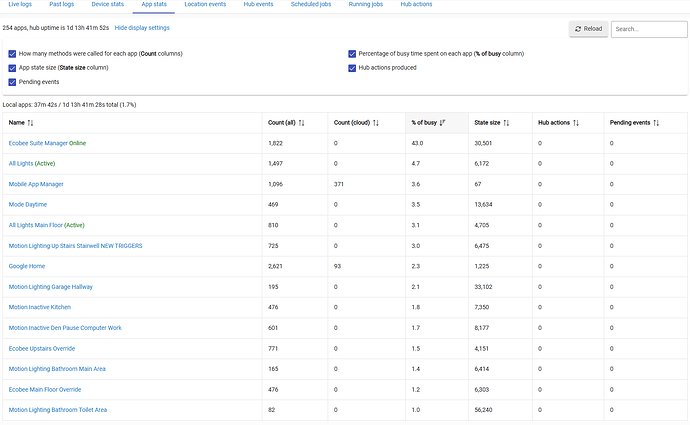Uncheck the Count columns checkbox
This screenshot has height=425, width=690.
pos(12,53)
